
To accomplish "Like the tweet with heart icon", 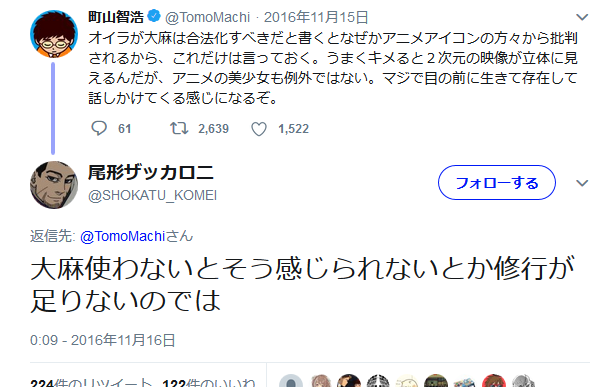I will (x=259, y=129).
